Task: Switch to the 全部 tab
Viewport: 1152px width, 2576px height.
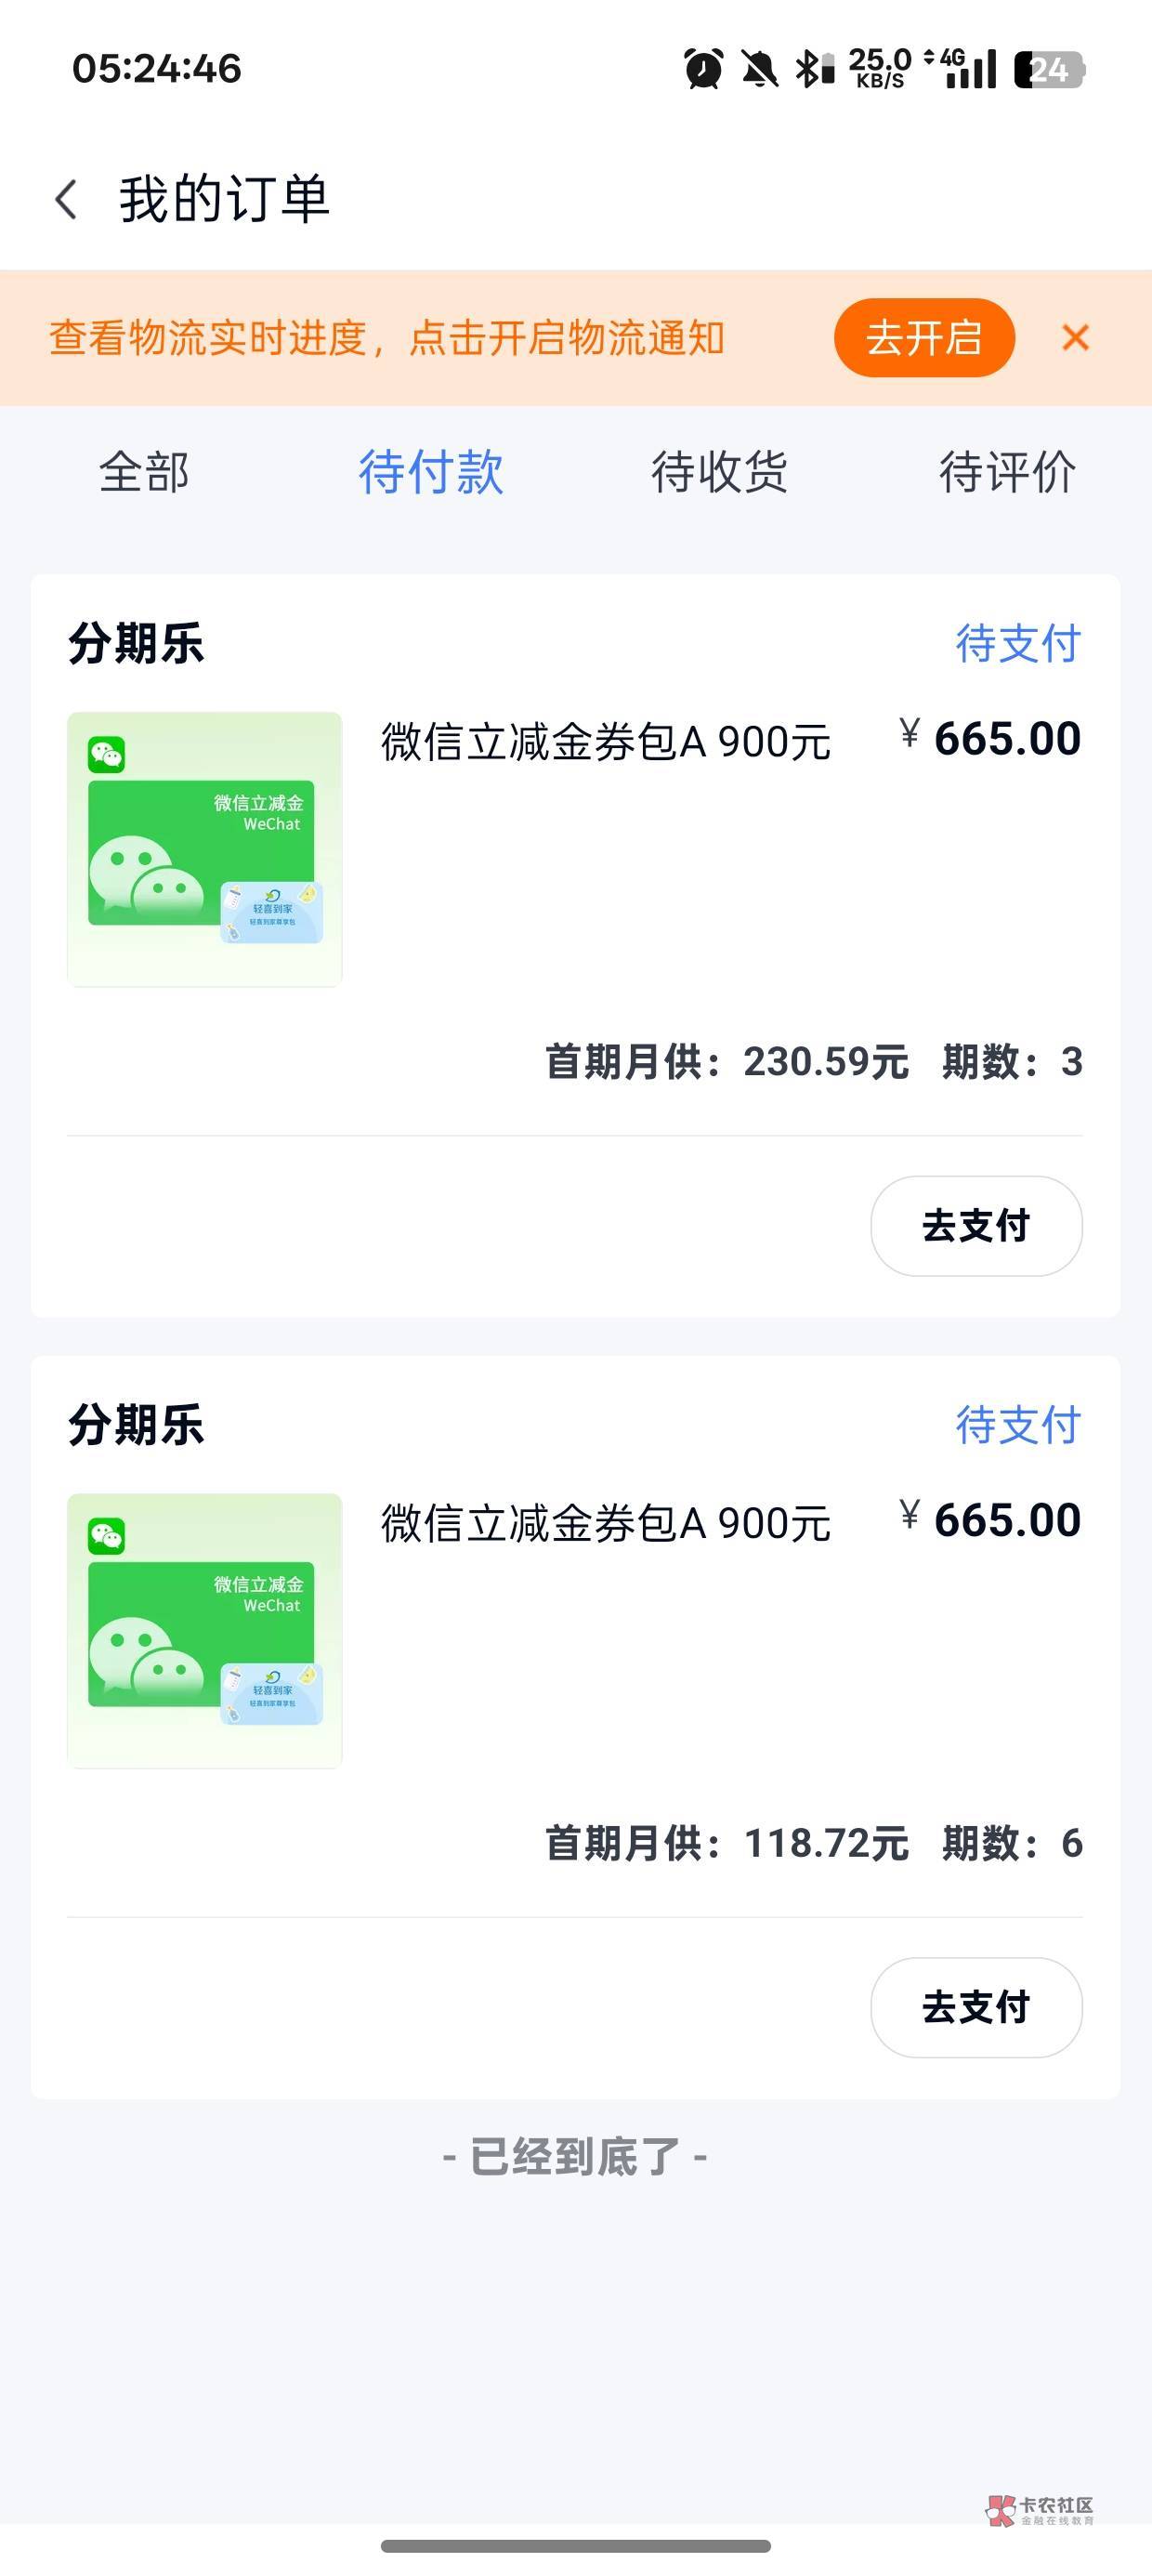Action: point(144,472)
